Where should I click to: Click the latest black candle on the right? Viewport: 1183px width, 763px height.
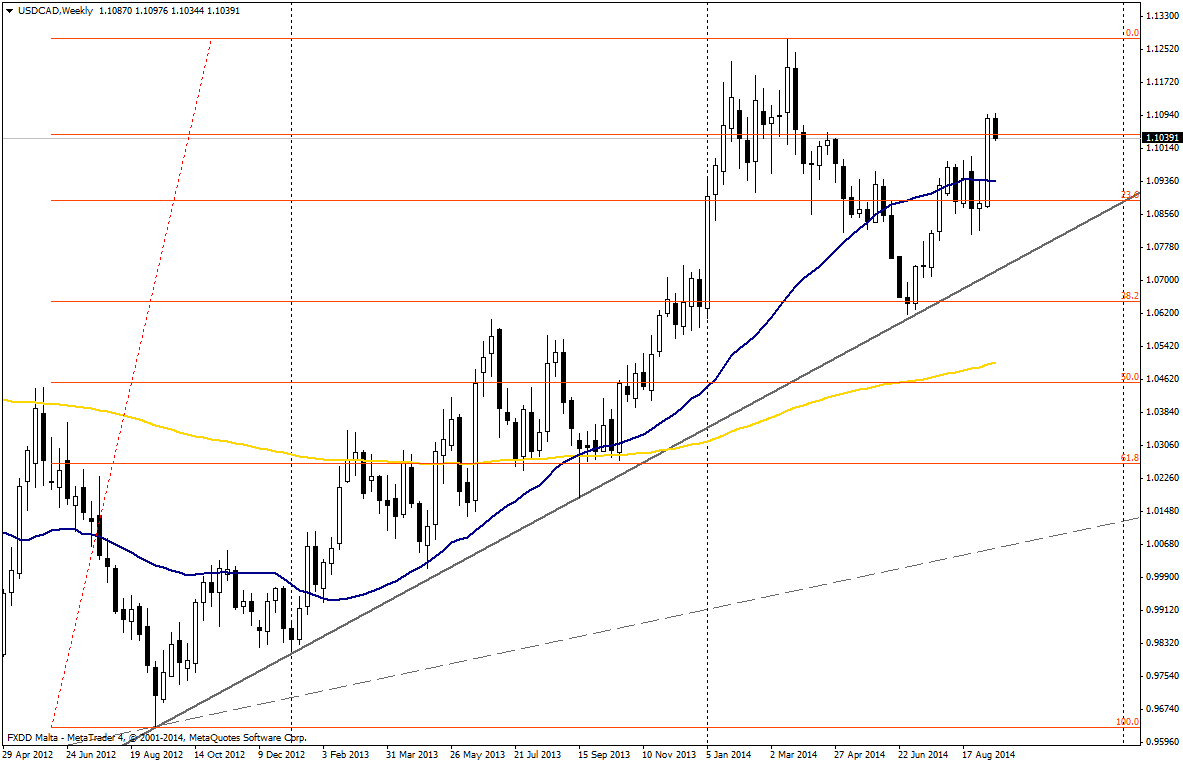(996, 127)
